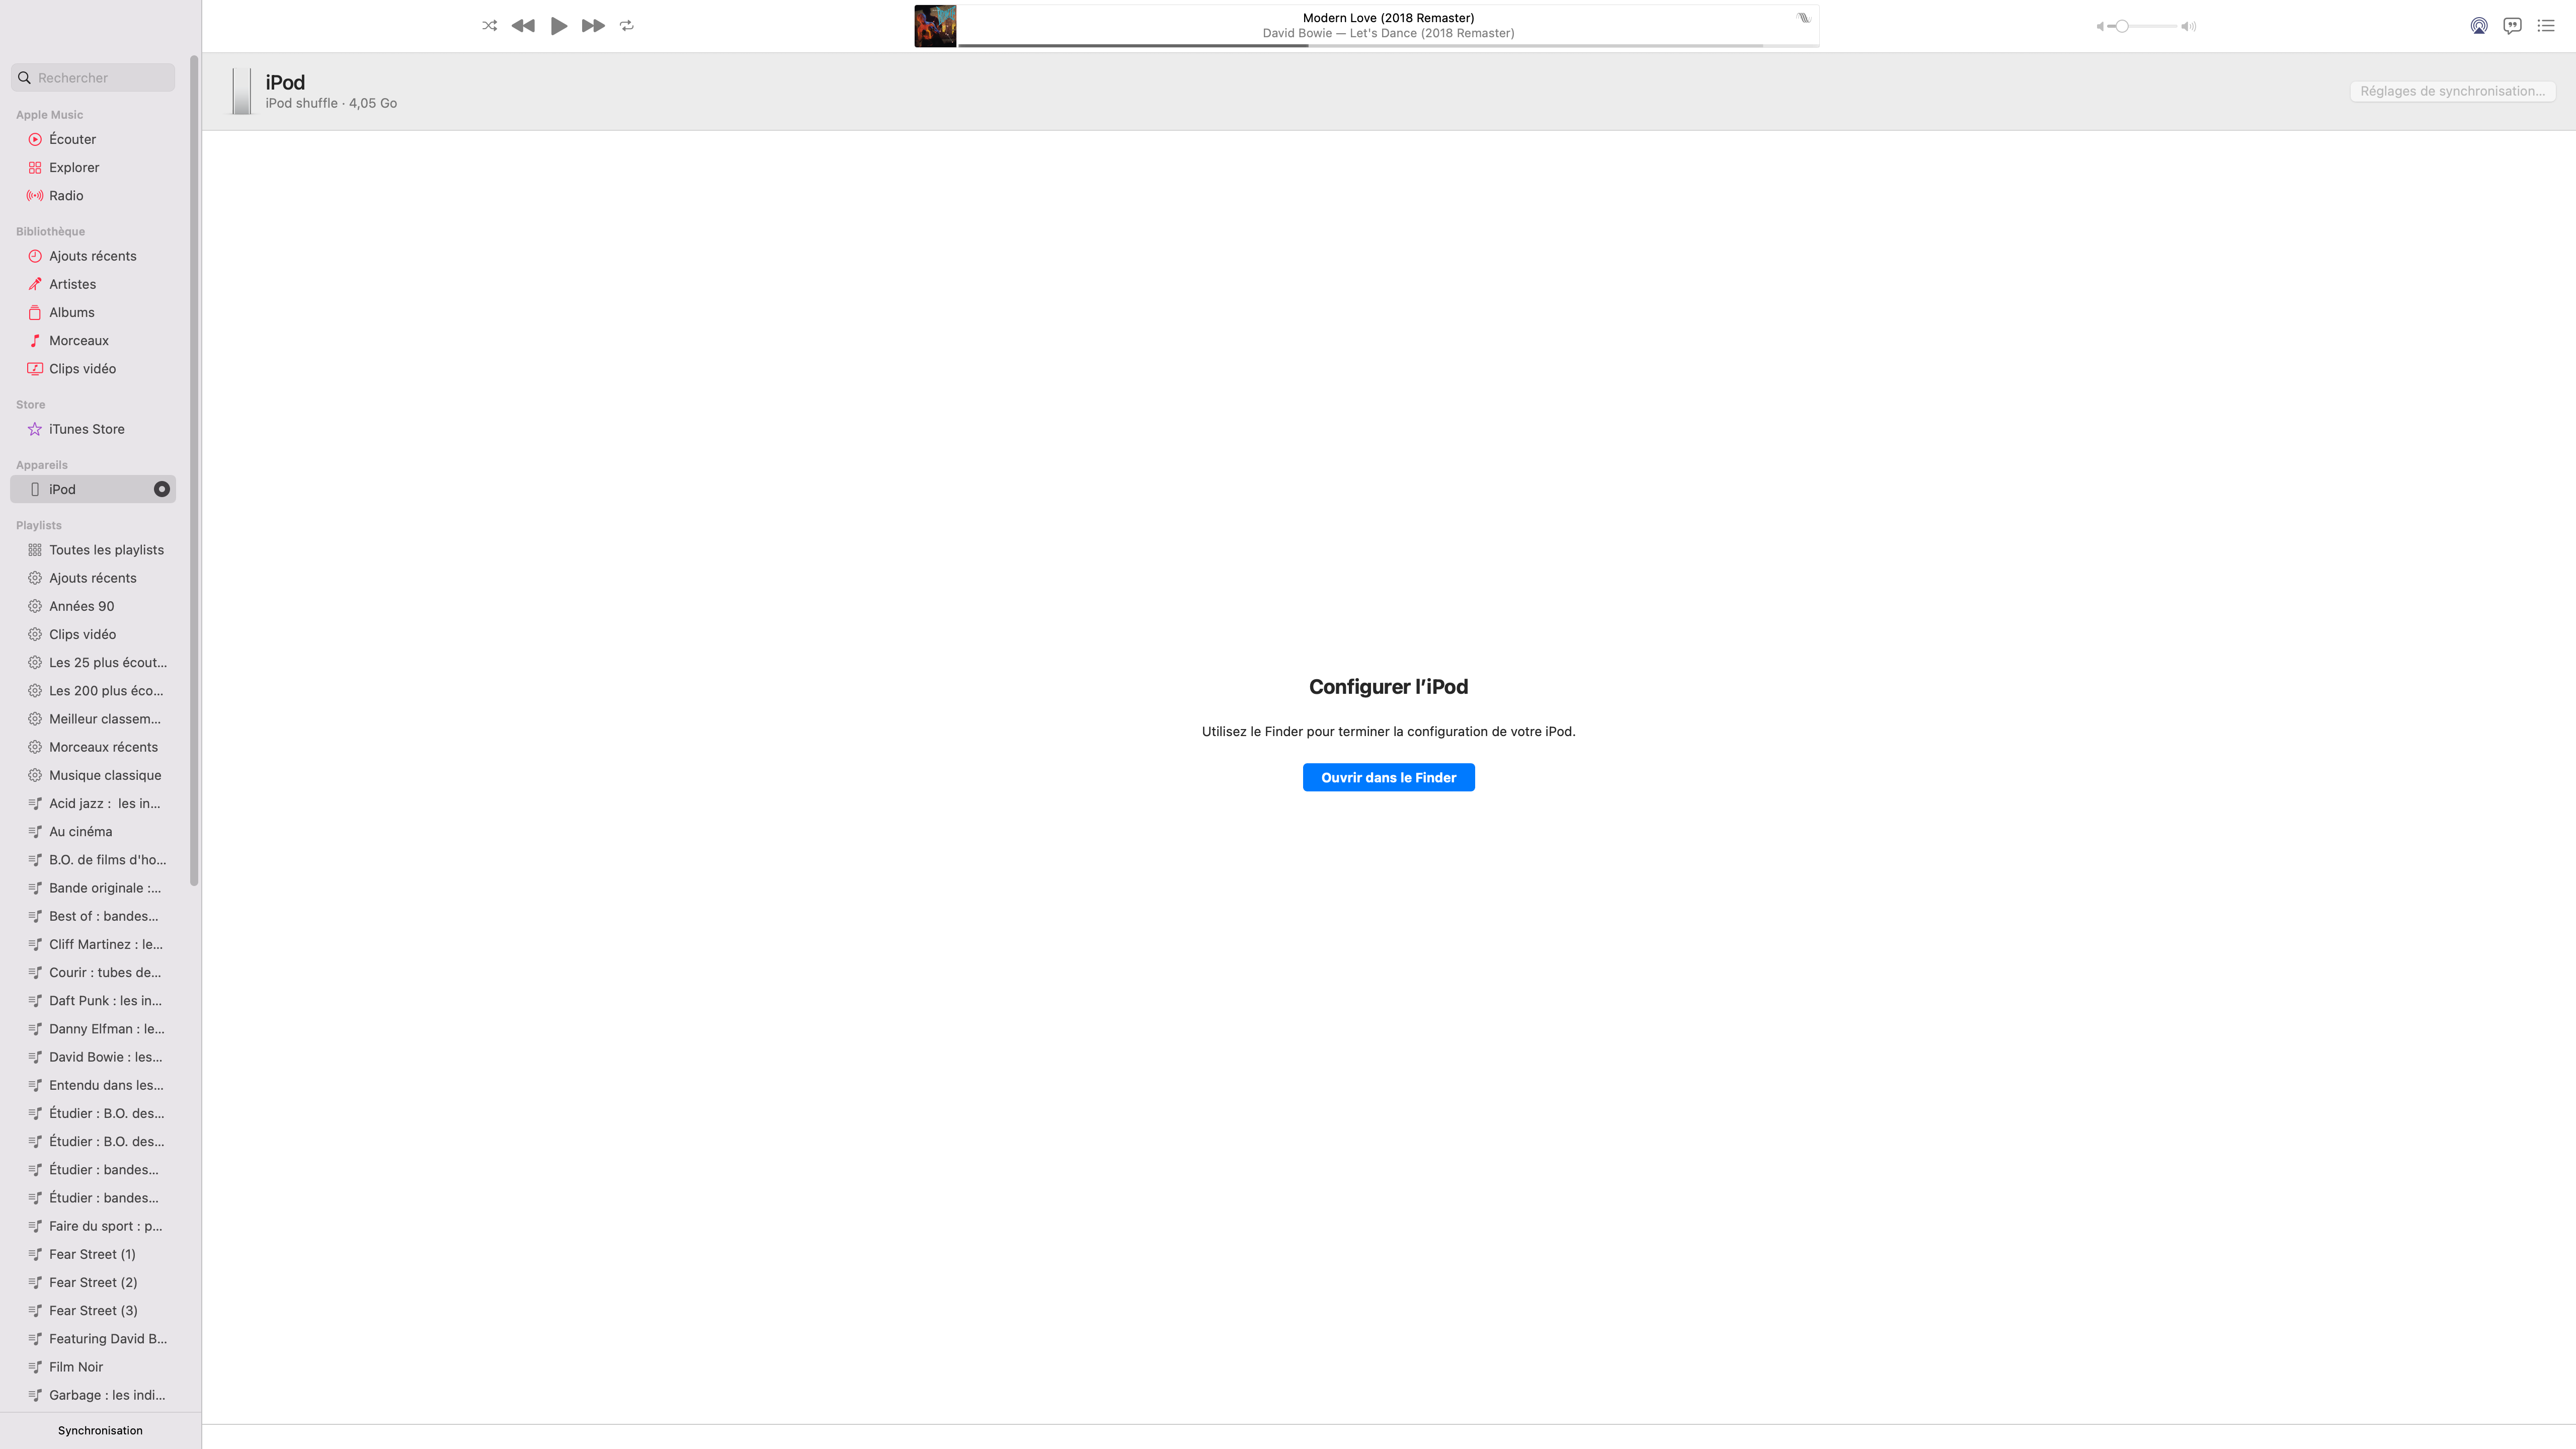Adjust the volume slider knob
This screenshot has height=1449, width=2576.
coord(2121,26)
